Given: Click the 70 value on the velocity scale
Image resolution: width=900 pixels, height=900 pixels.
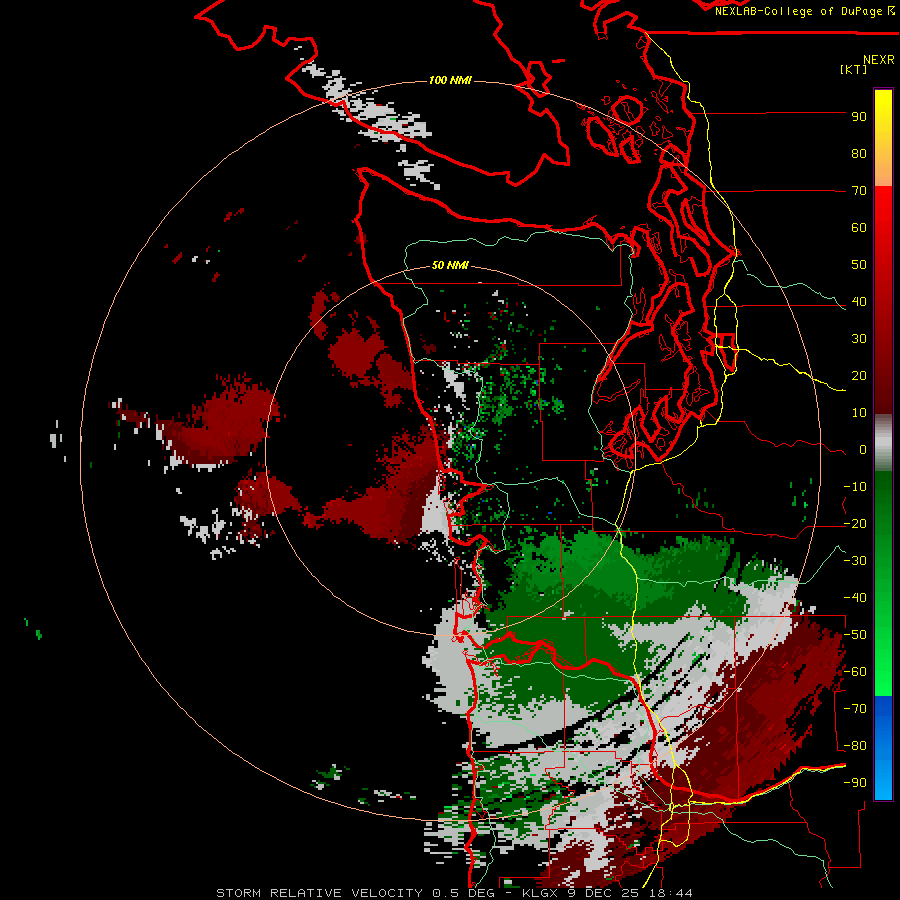Looking at the screenshot, I should [x=859, y=191].
